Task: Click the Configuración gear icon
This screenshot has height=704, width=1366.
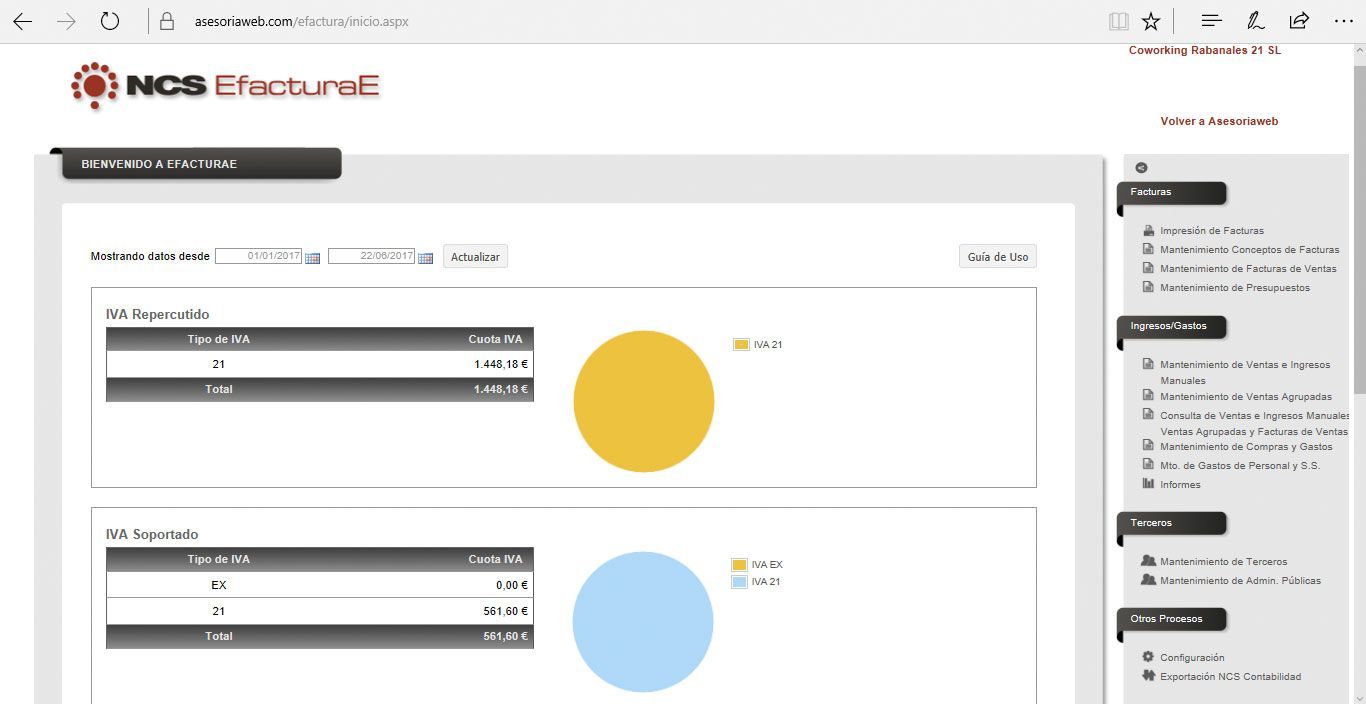Action: (1148, 657)
